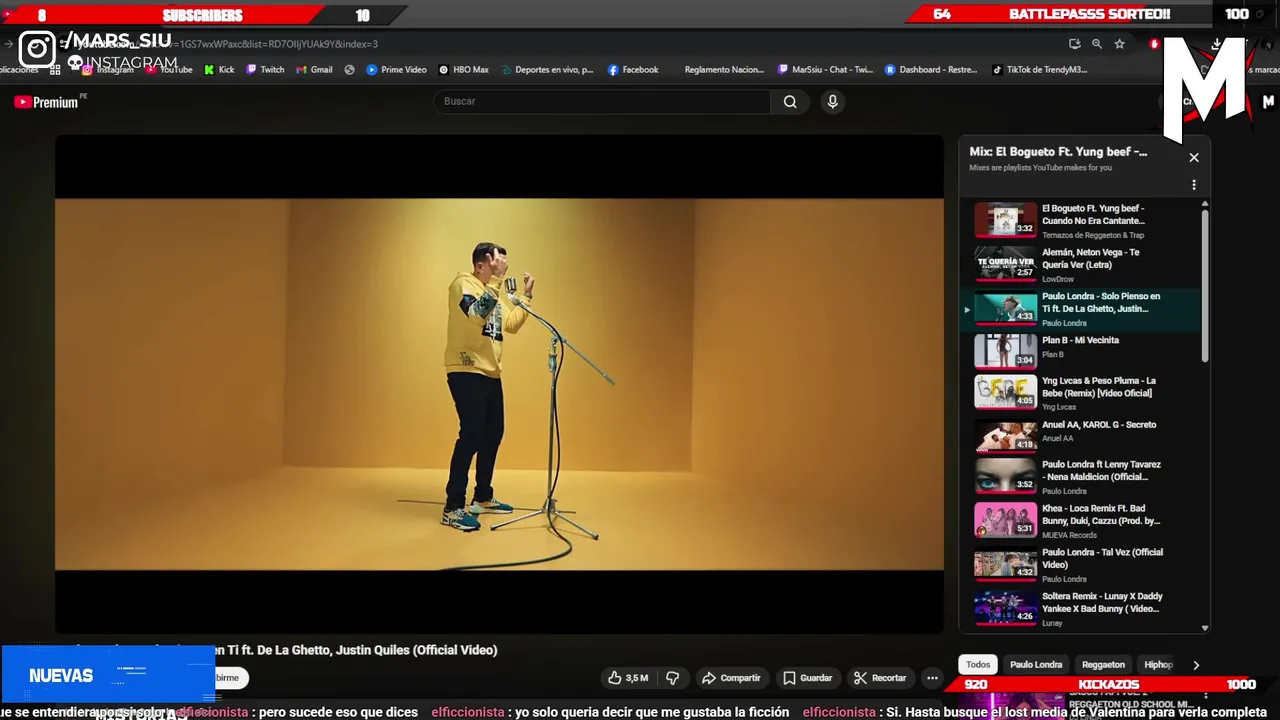The width and height of the screenshot is (1280, 720).
Task: Open the Mix playlist three-dot menu
Action: click(x=1193, y=185)
